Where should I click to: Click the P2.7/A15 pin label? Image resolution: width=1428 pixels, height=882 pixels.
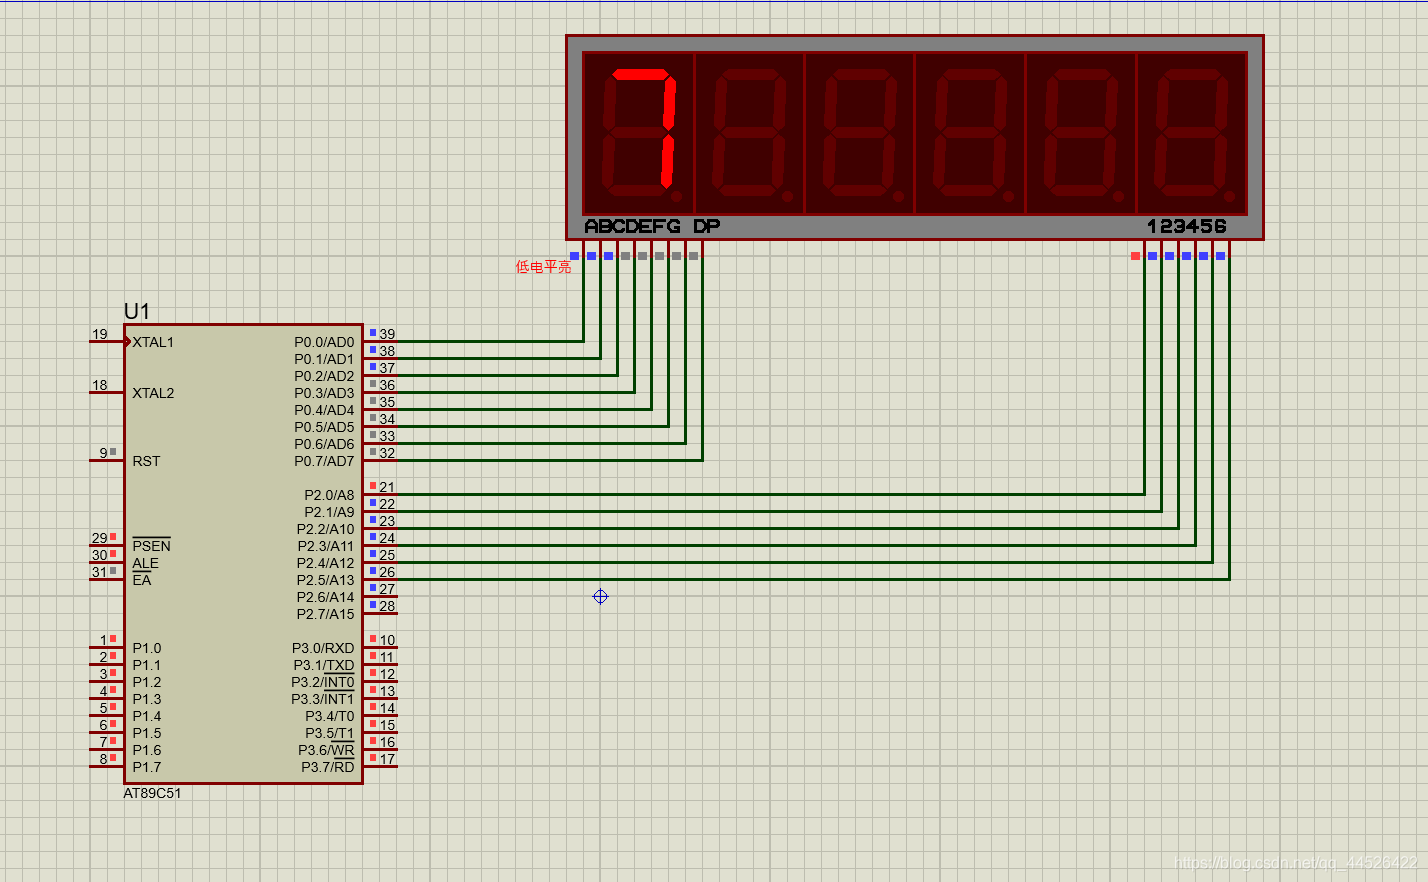coord(325,614)
